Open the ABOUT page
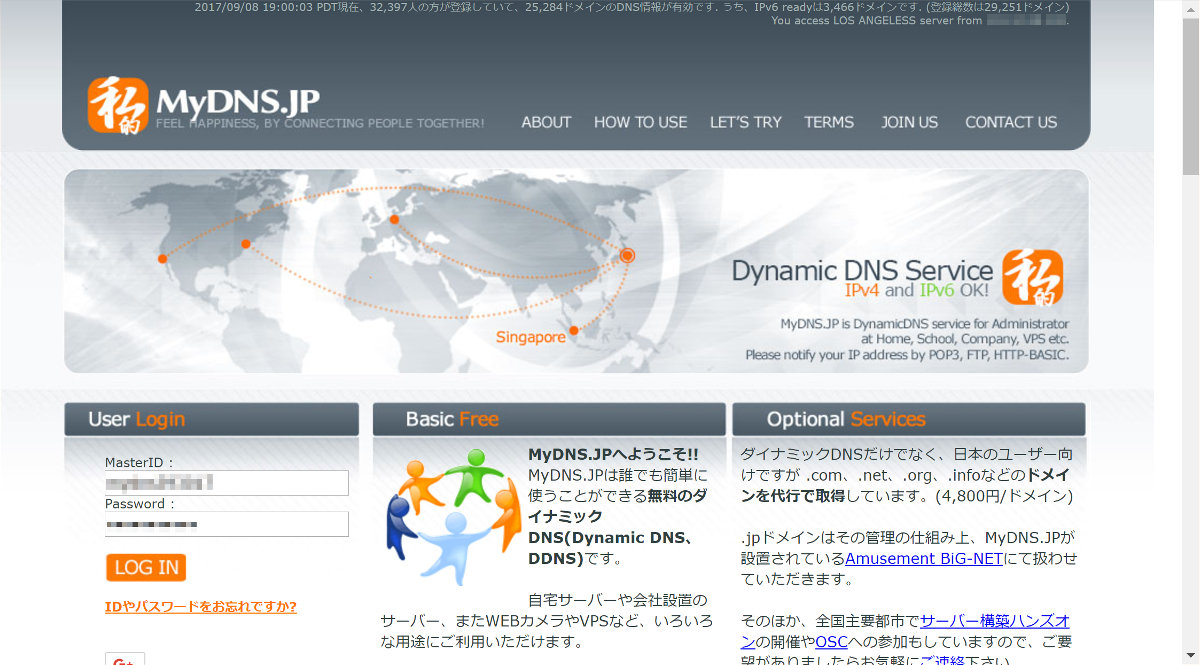 pos(546,122)
